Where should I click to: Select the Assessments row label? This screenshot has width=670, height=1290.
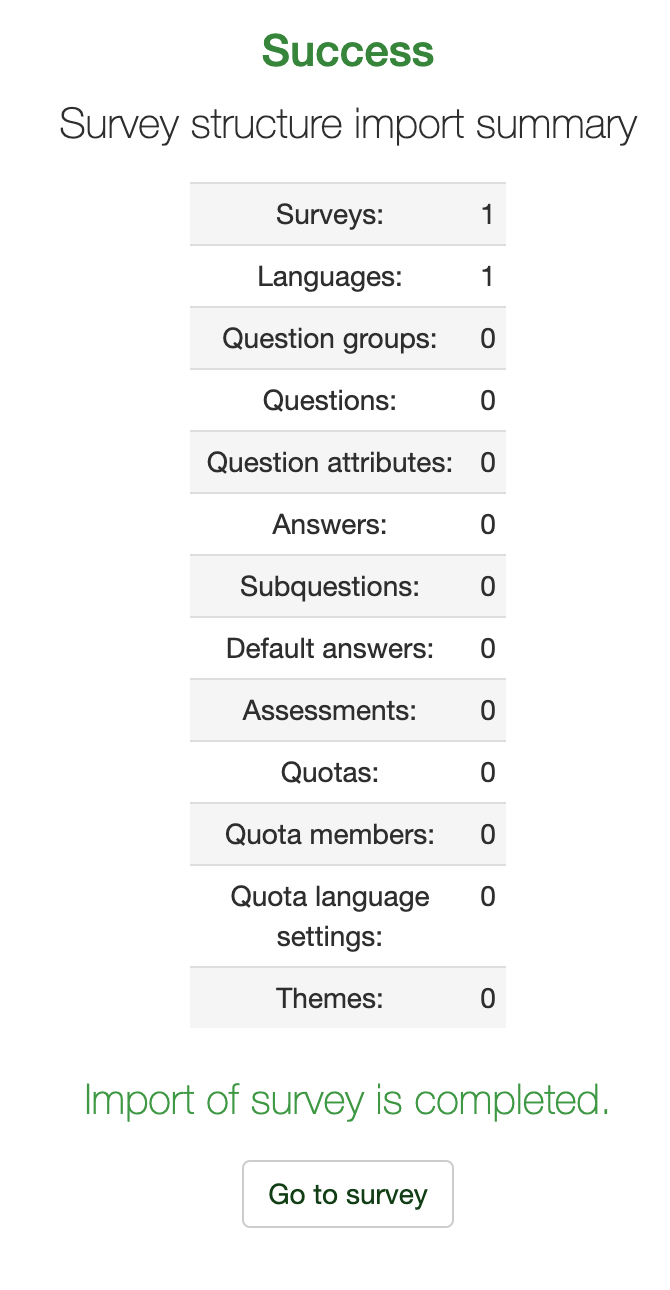[x=330, y=711]
